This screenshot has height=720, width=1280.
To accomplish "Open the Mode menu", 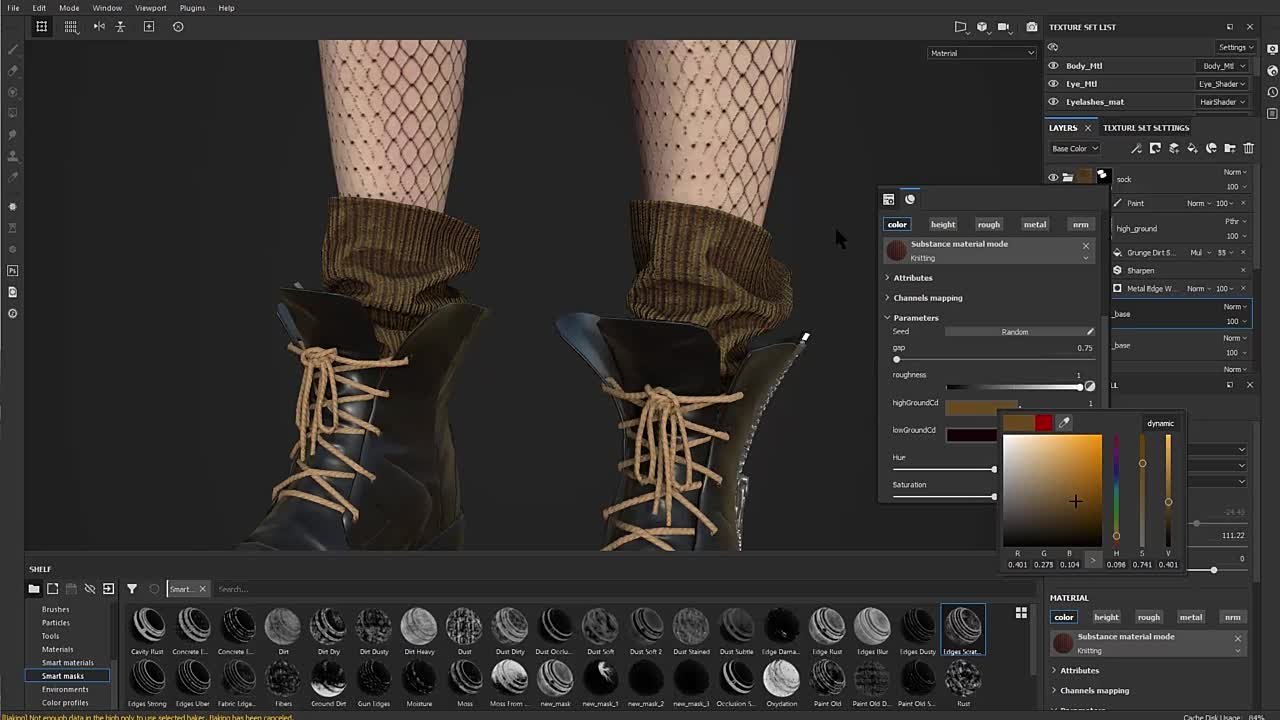I will tap(69, 8).
